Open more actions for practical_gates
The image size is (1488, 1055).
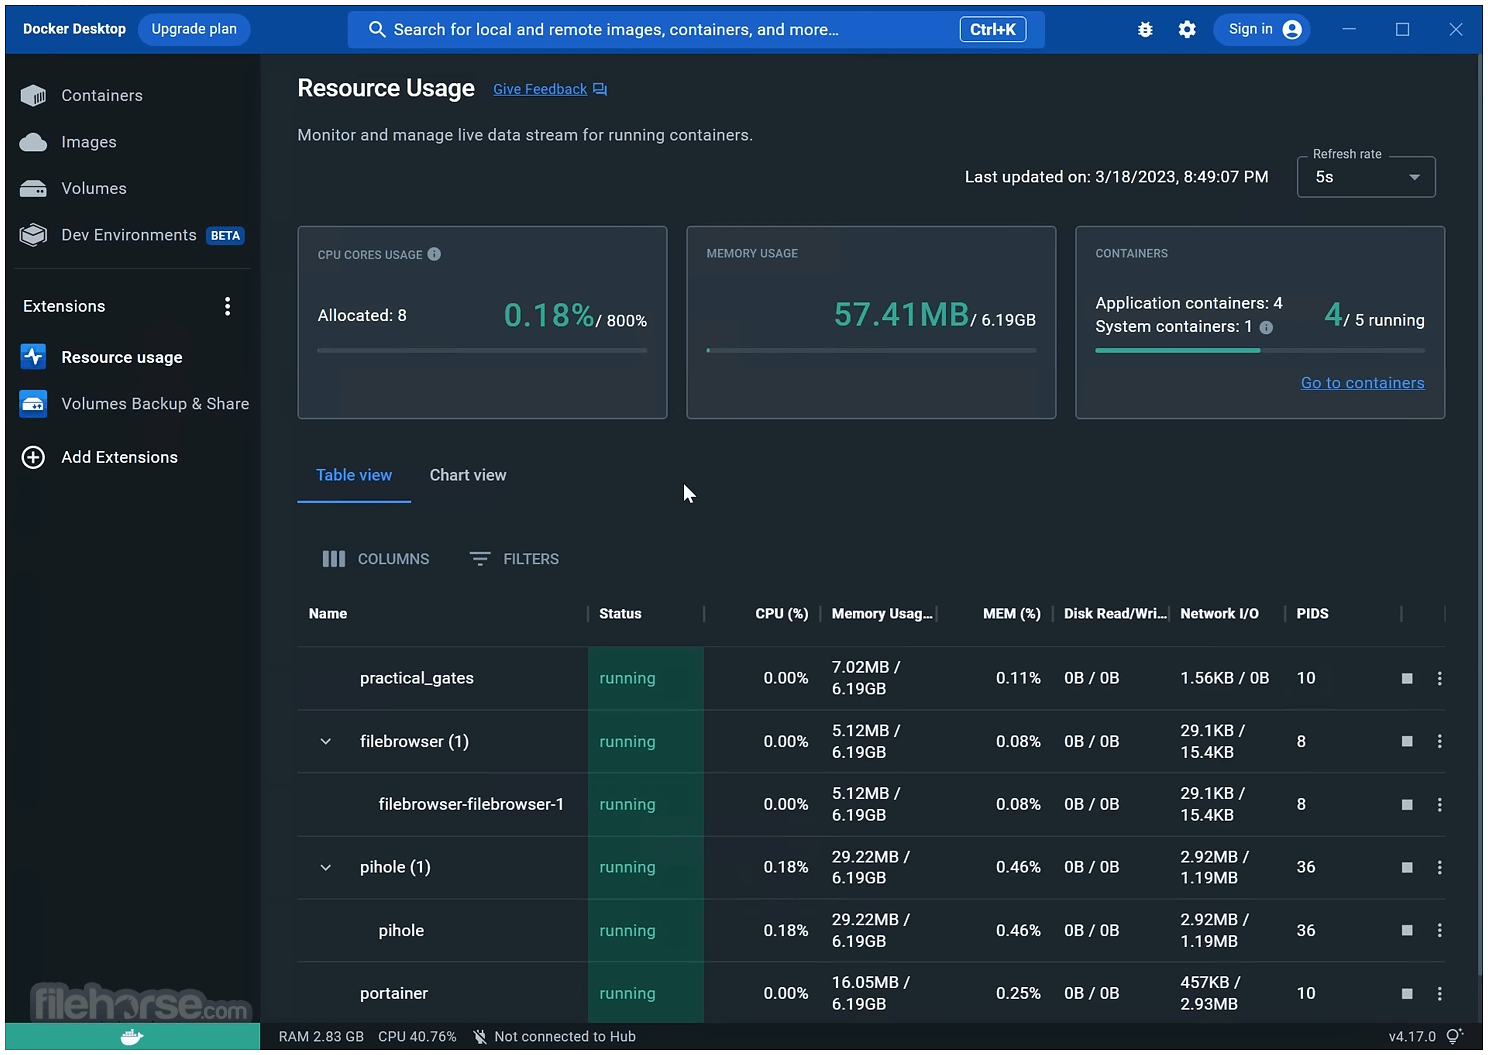coord(1440,678)
